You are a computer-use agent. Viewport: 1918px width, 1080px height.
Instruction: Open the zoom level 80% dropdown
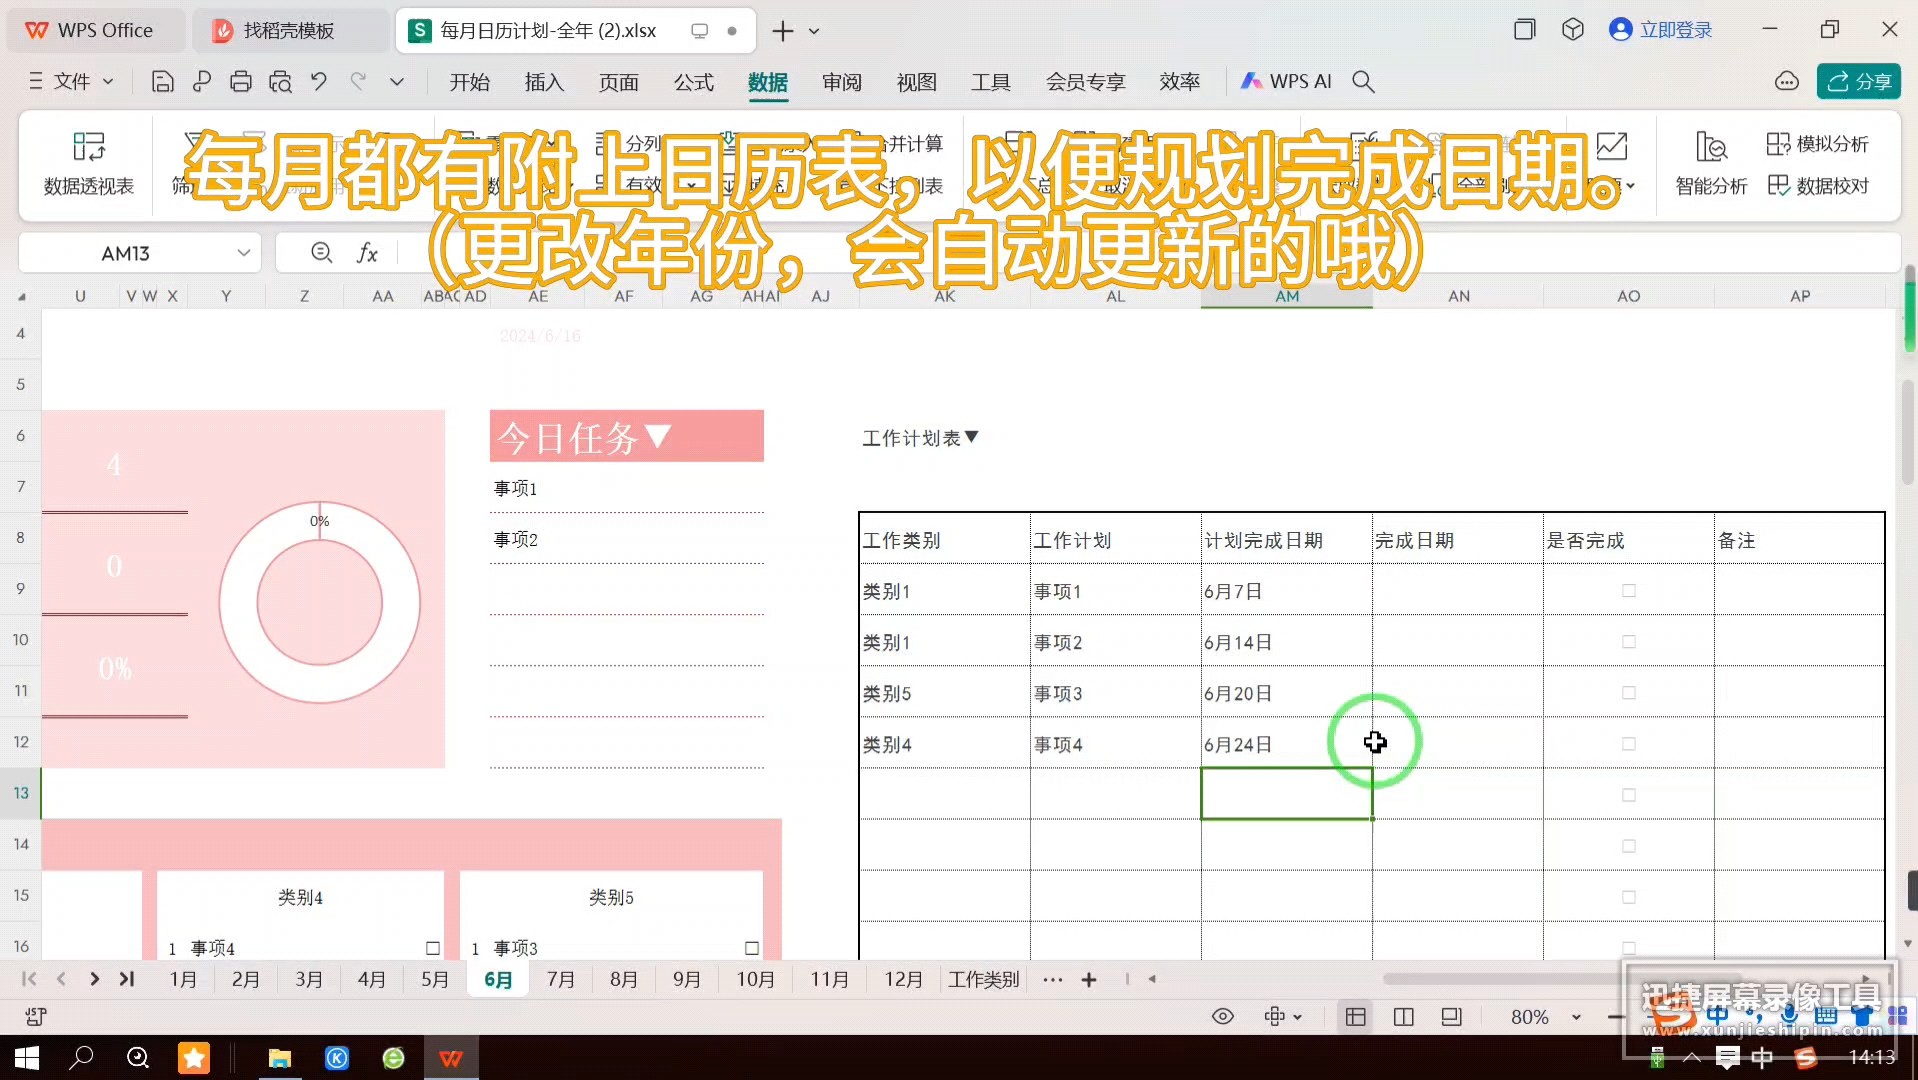pyautogui.click(x=1576, y=1016)
